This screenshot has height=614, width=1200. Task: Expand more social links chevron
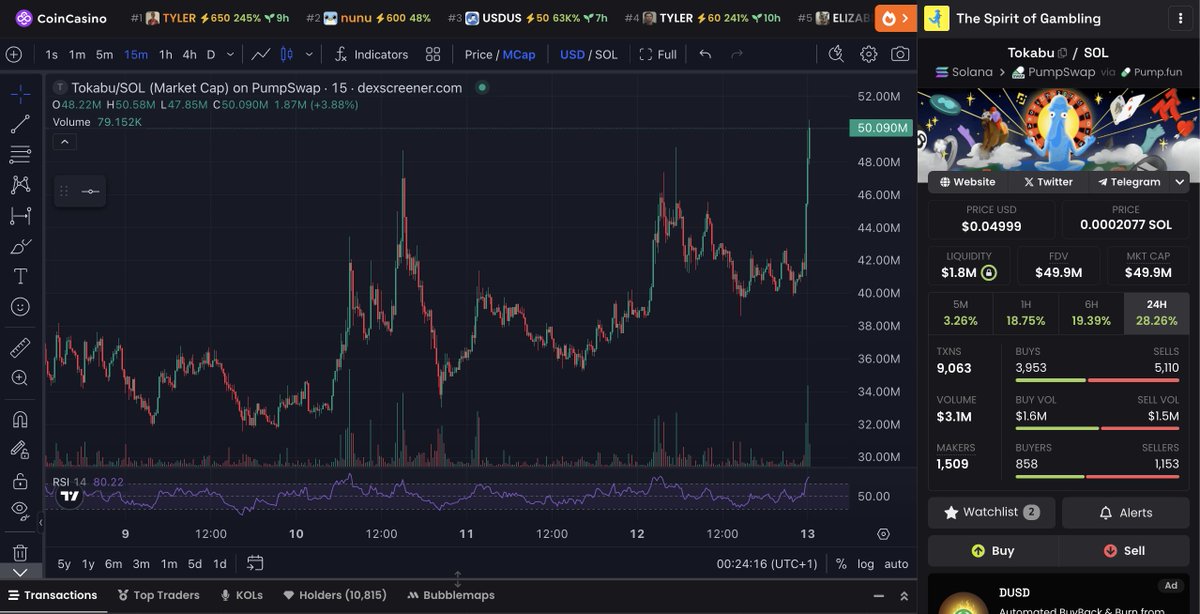1180,182
